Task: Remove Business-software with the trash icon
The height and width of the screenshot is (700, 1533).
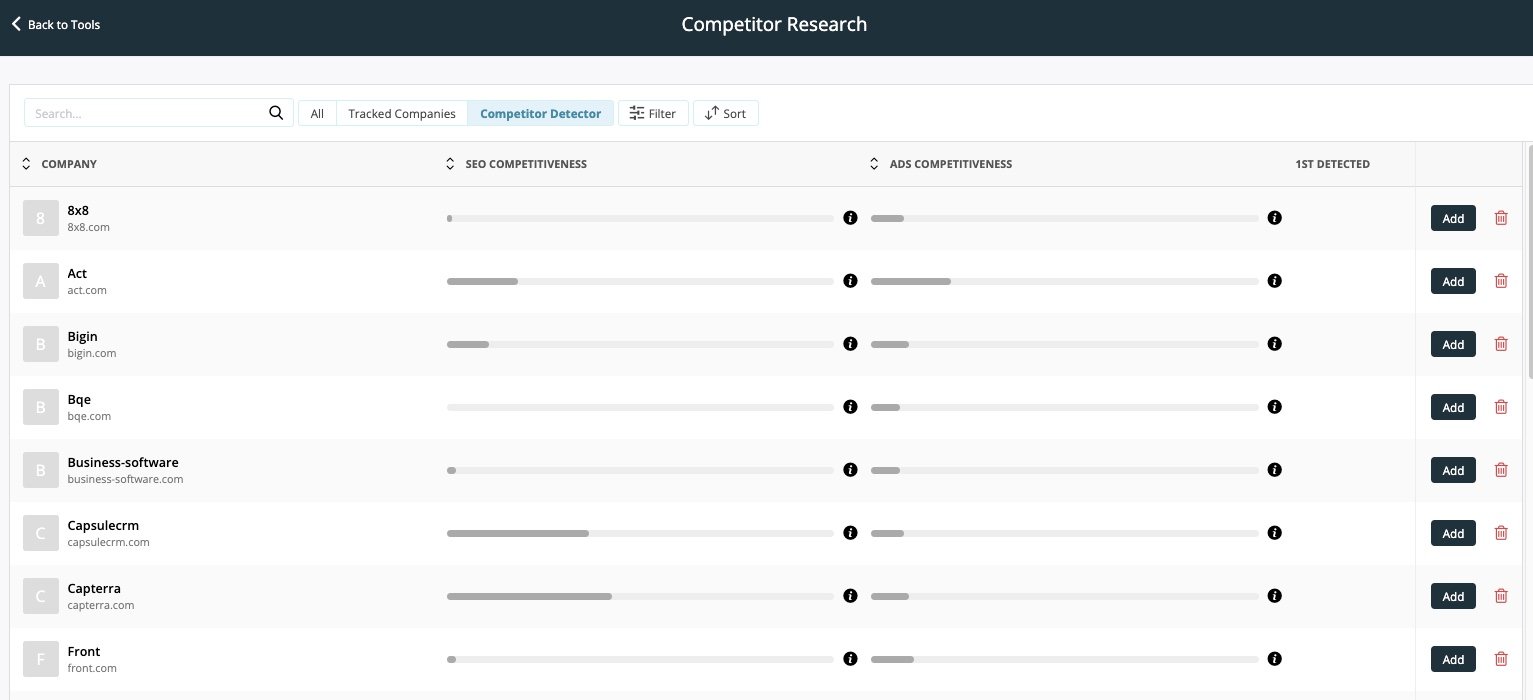Action: (1501, 470)
